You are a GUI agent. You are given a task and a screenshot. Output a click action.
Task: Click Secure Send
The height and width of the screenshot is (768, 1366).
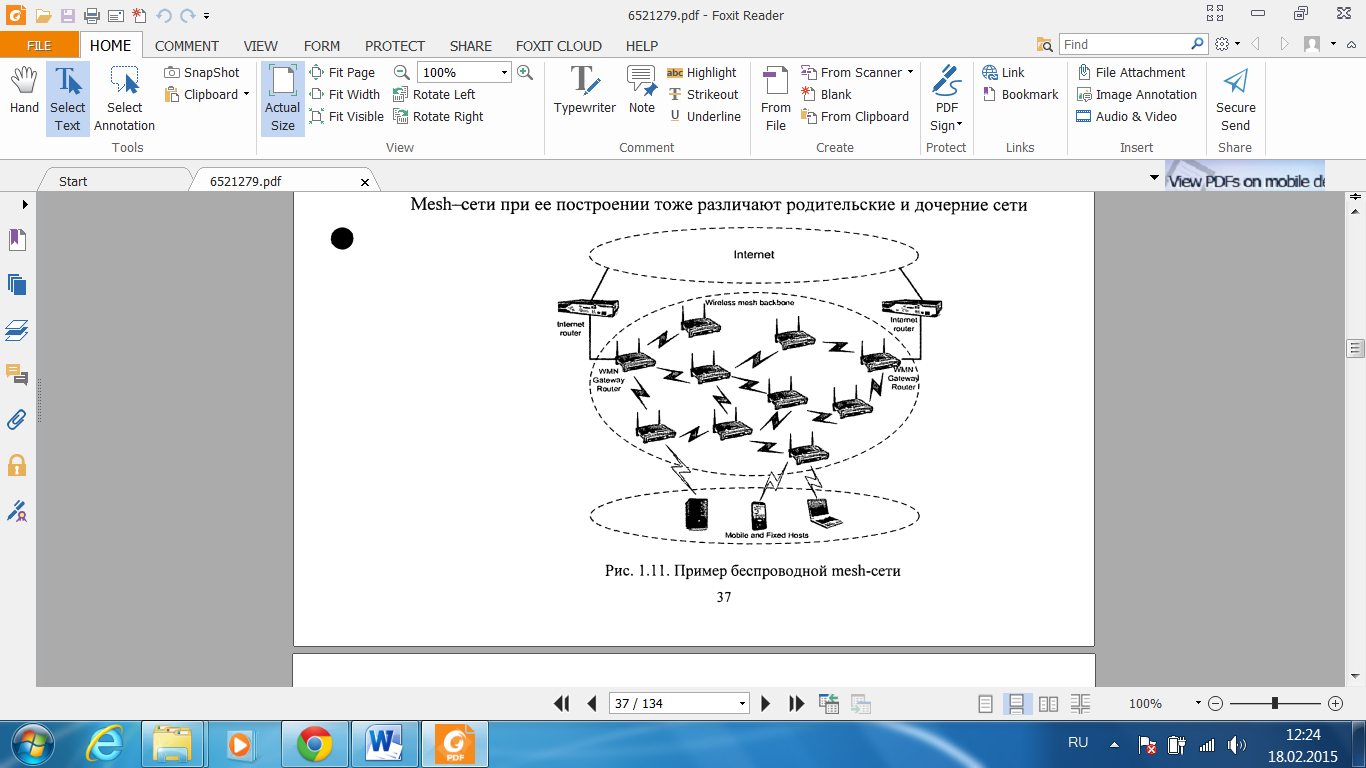(1236, 98)
